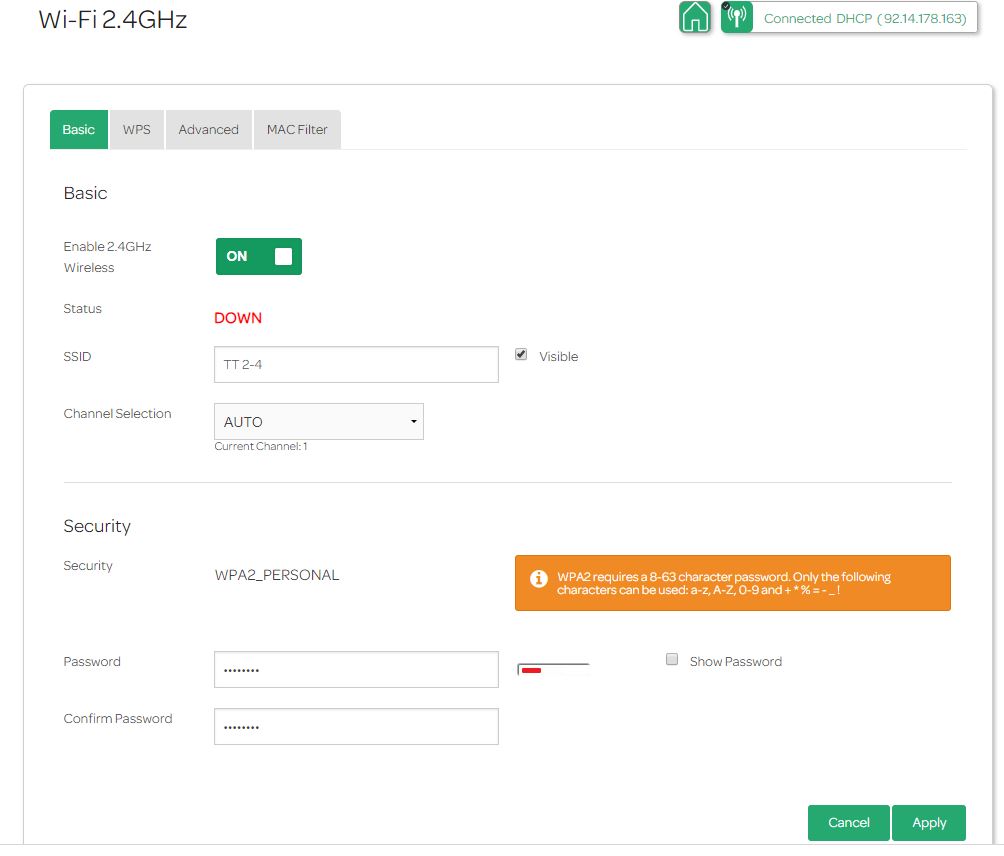The width and height of the screenshot is (1004, 856).
Task: Switch to the WPS tab
Action: tap(137, 130)
